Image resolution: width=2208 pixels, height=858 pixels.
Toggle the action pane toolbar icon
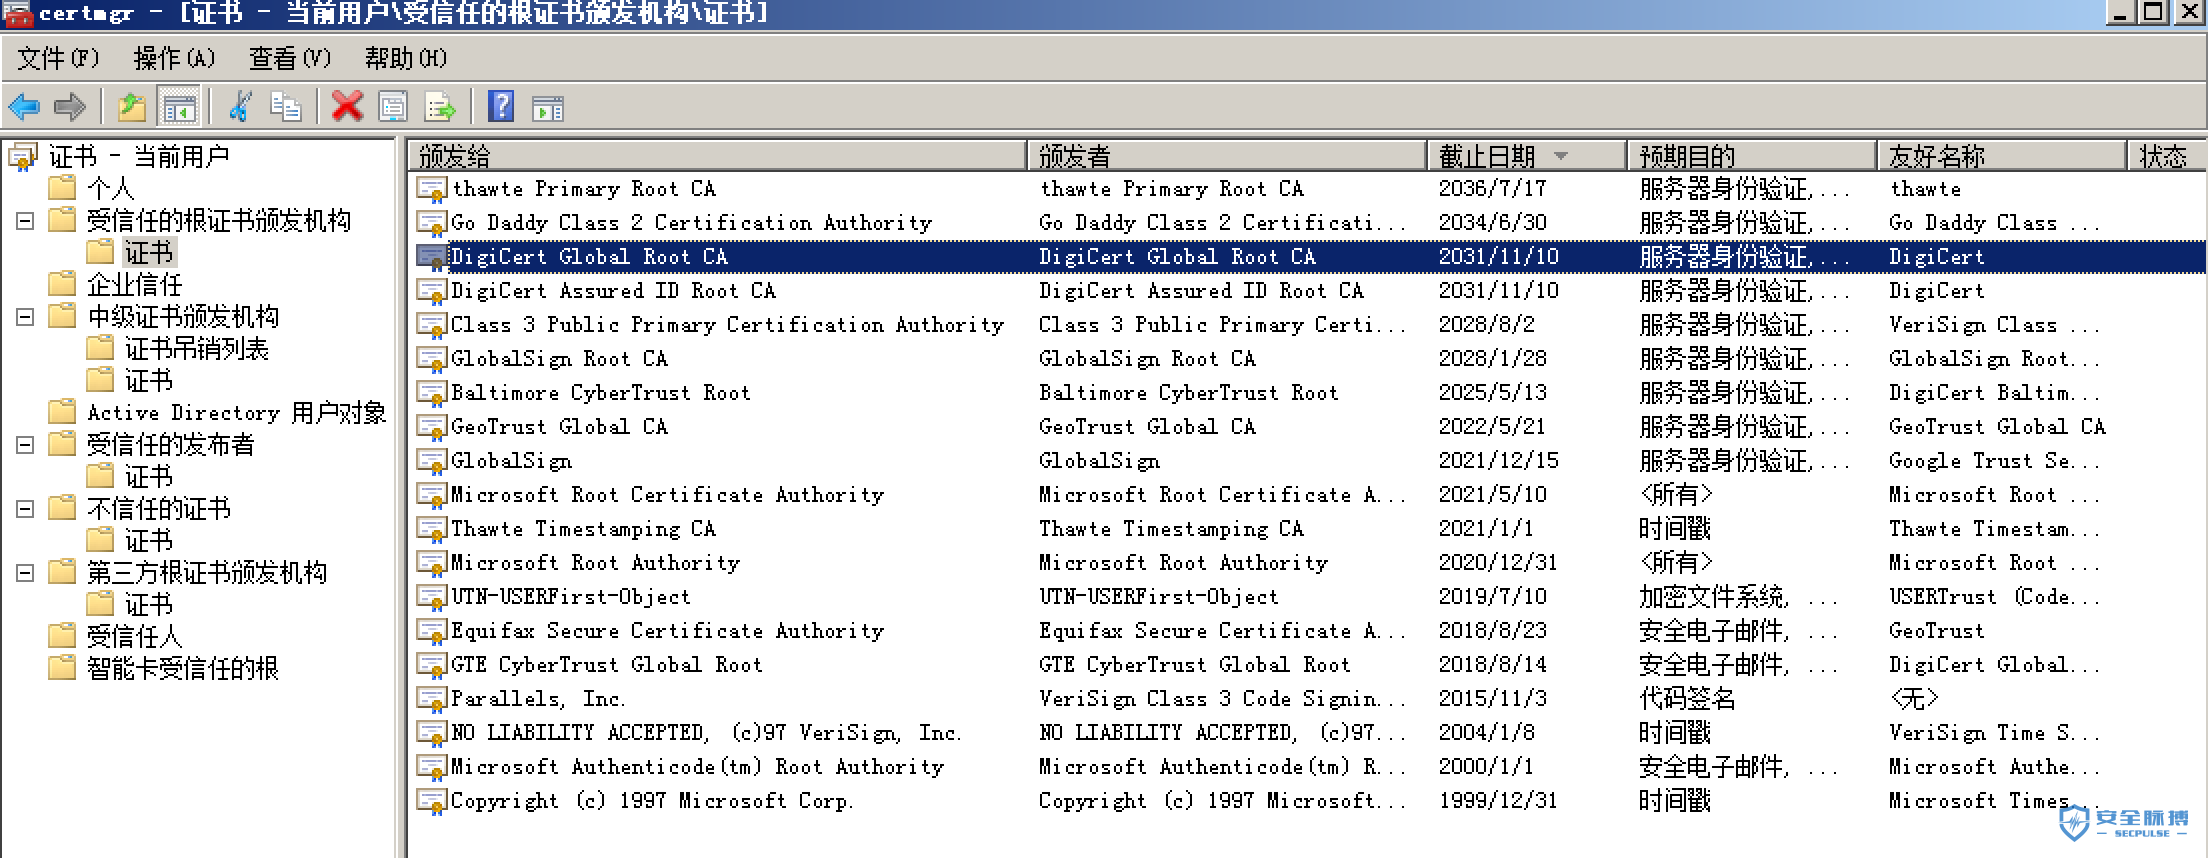(x=548, y=108)
